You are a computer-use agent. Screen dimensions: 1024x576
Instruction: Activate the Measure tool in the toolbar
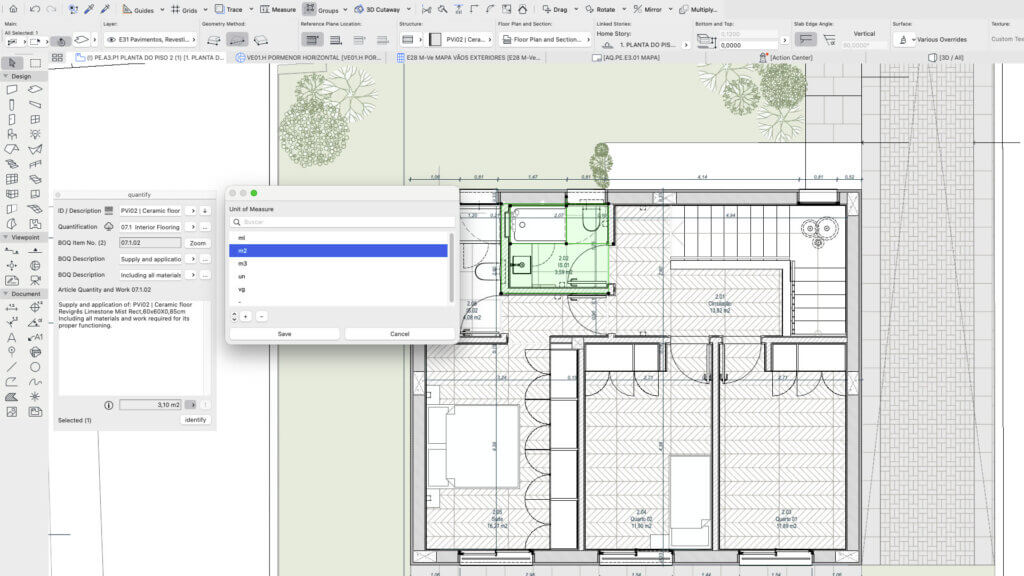(x=278, y=9)
